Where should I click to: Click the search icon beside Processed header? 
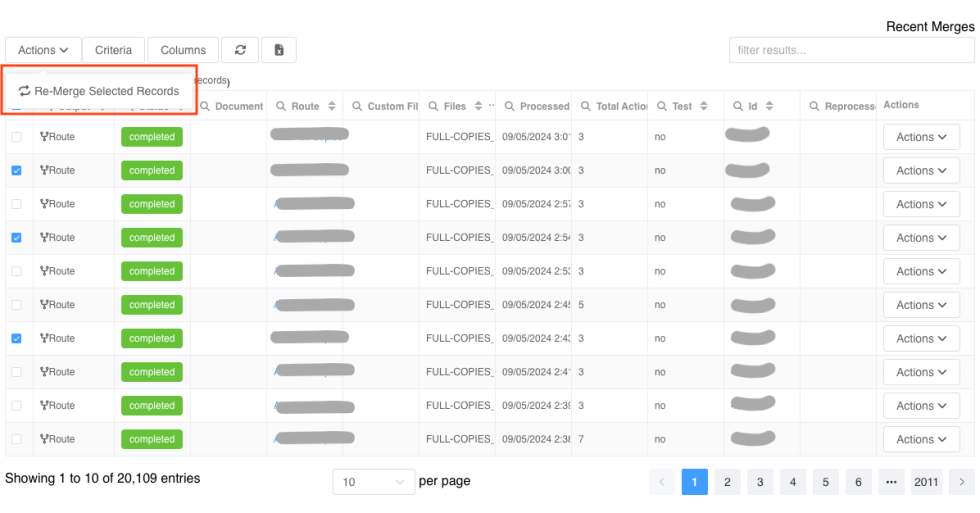tap(509, 106)
